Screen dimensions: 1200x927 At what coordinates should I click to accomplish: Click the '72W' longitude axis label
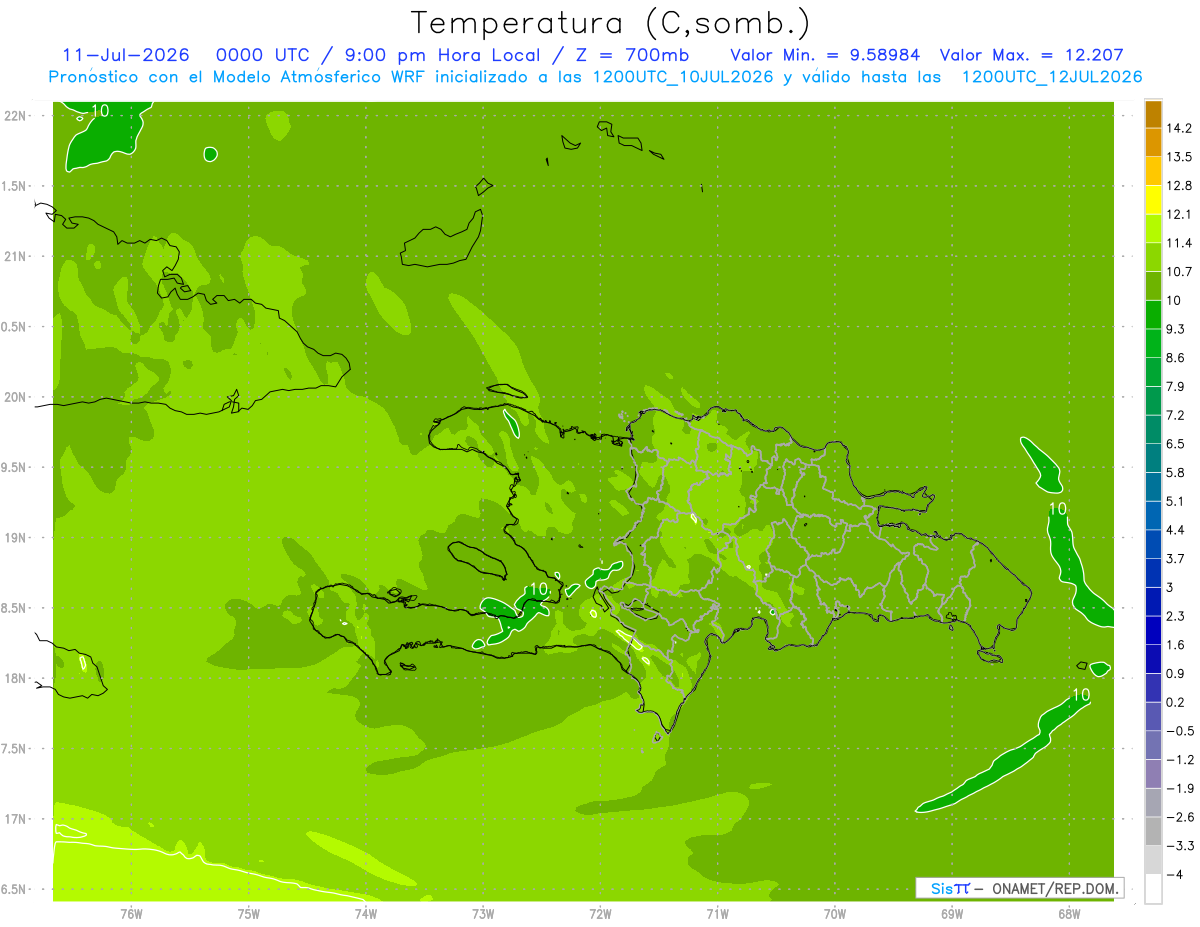point(600,915)
